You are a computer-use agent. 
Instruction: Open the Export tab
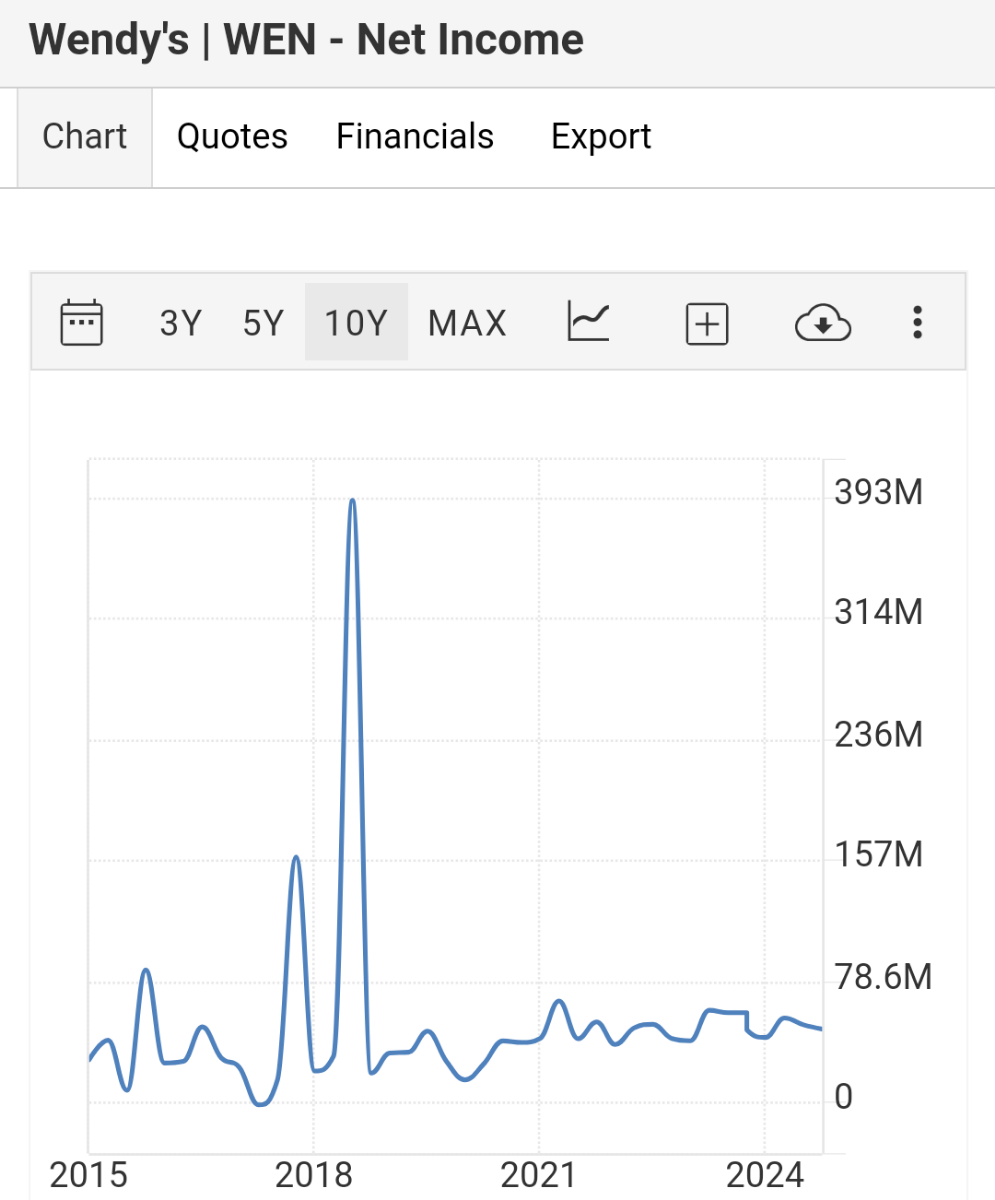pos(601,137)
